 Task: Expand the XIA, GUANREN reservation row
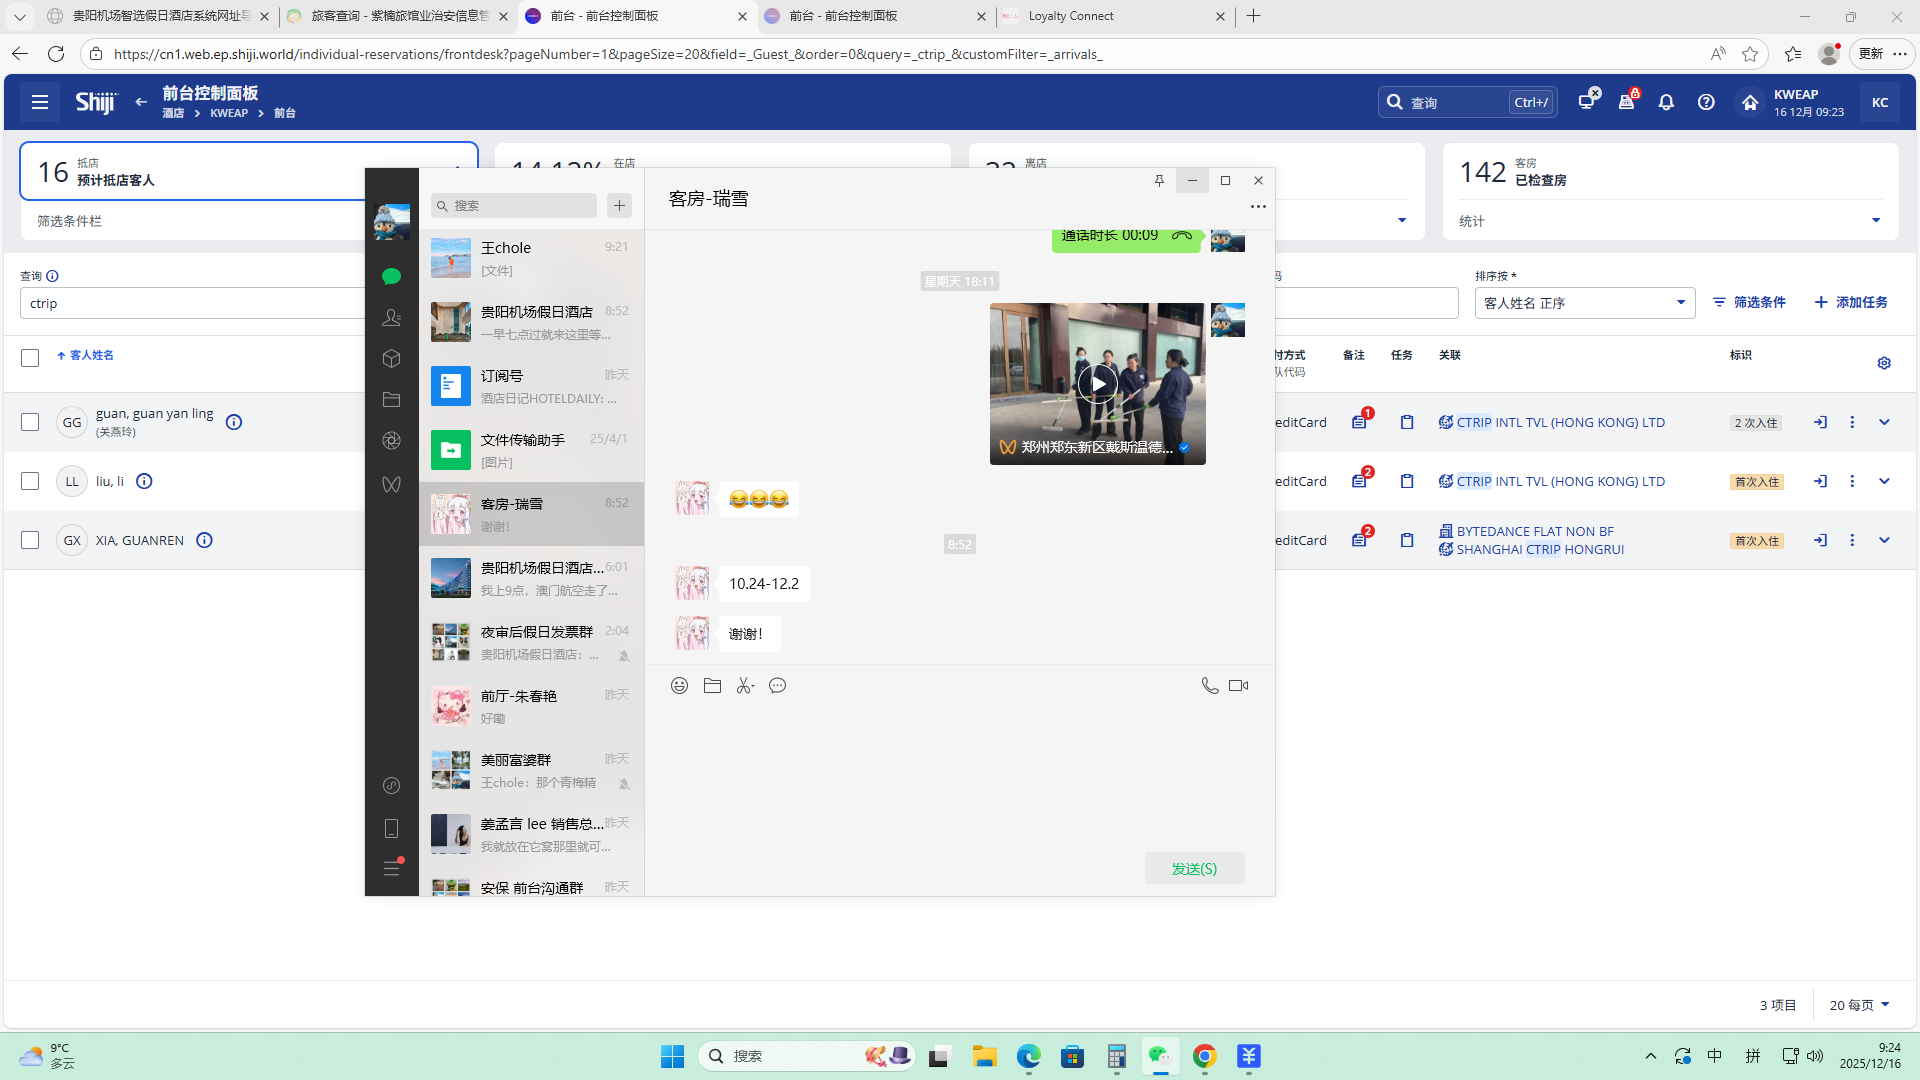1884,540
